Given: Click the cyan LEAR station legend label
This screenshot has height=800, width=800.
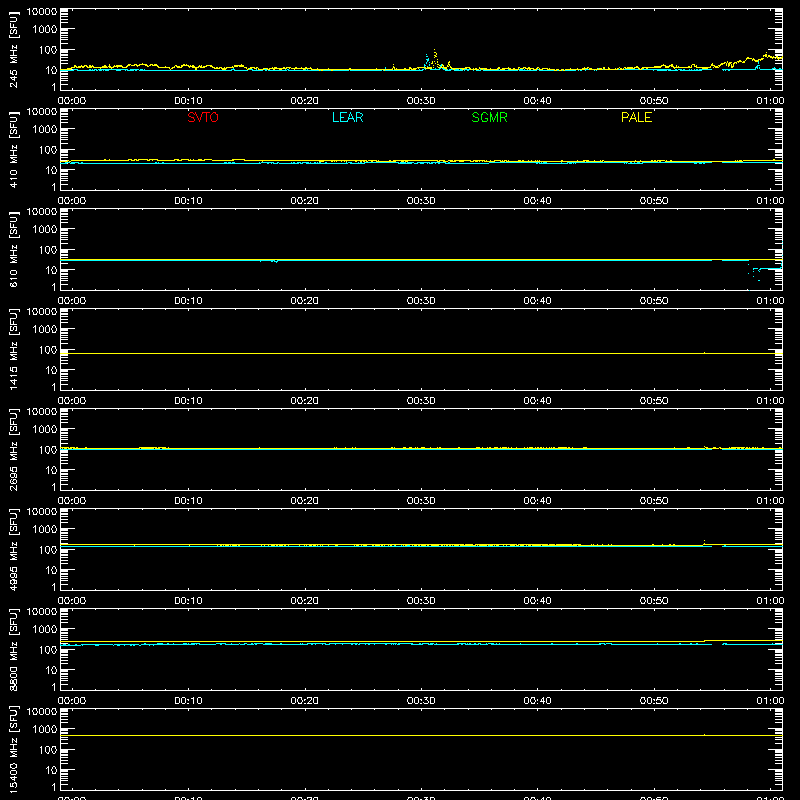Looking at the screenshot, I should tap(347, 117).
